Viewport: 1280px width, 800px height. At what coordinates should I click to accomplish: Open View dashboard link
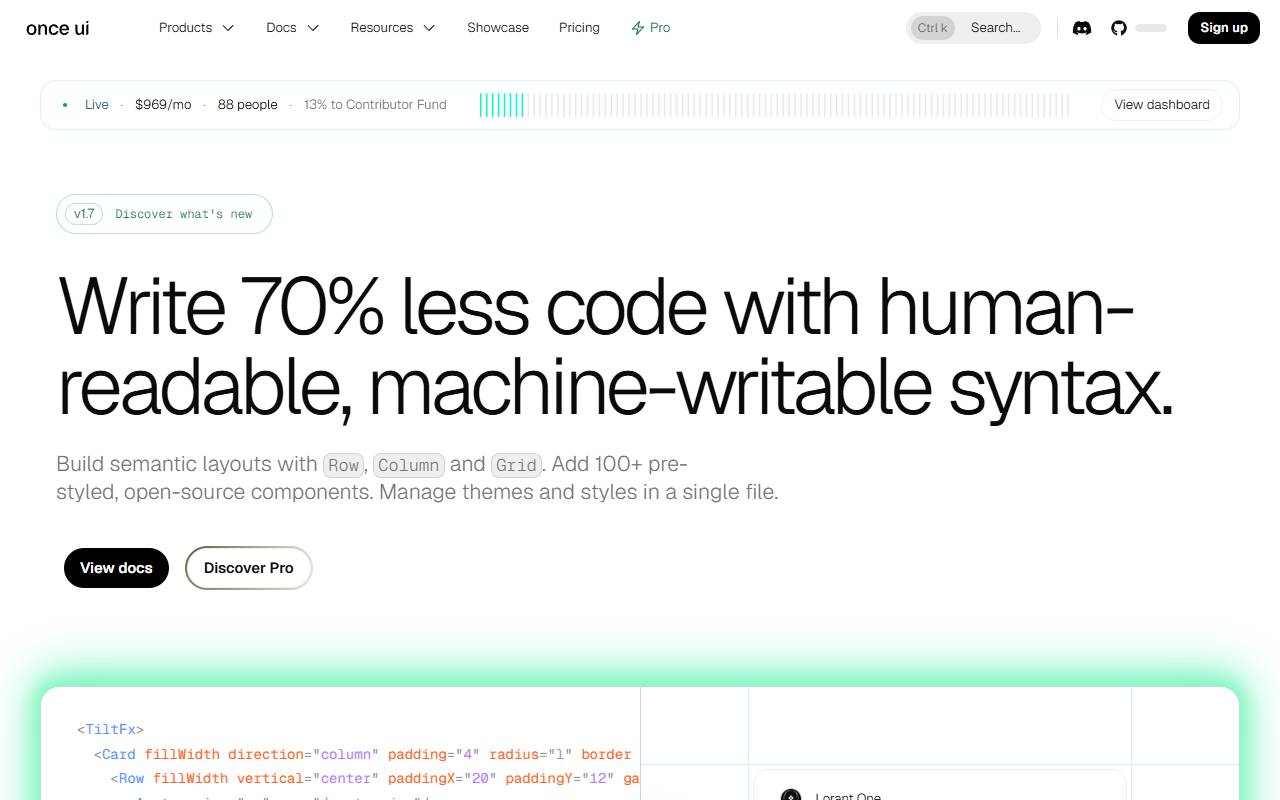(x=1162, y=105)
